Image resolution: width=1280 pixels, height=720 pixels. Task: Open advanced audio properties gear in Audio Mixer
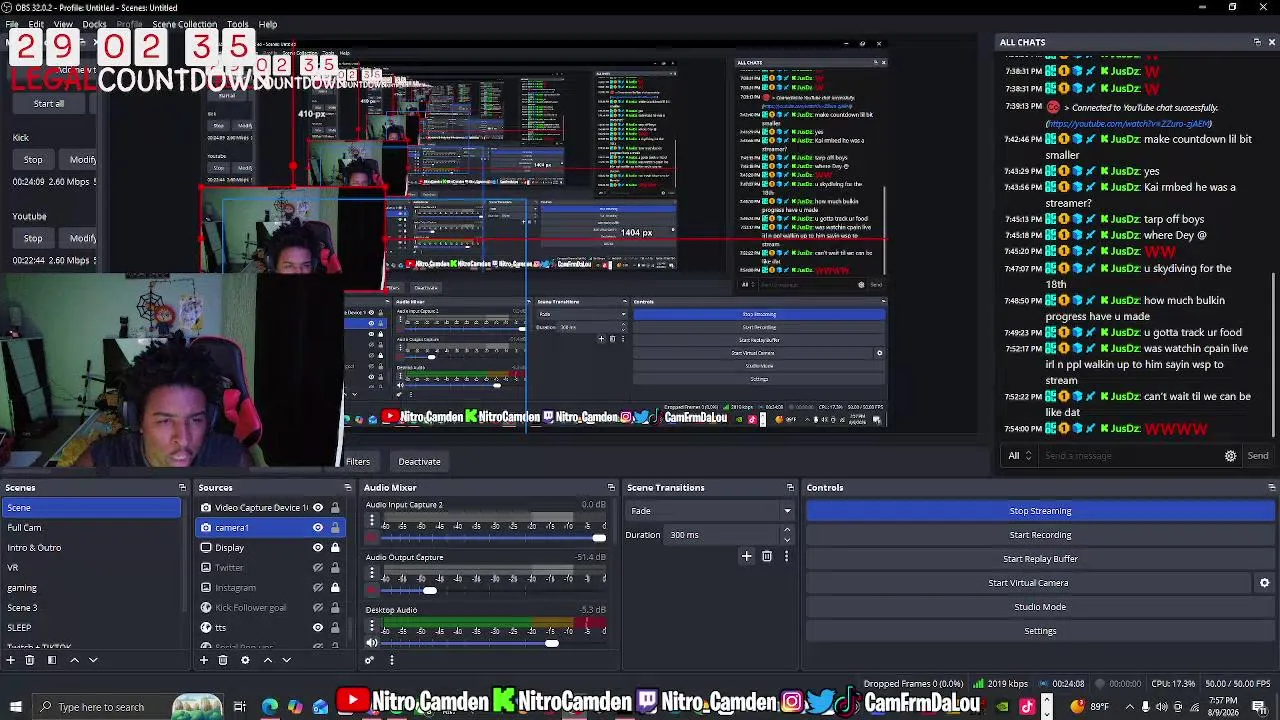click(369, 660)
